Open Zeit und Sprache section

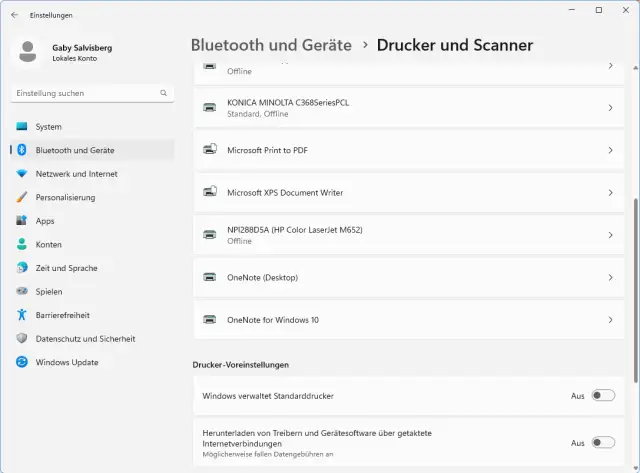coord(66,268)
